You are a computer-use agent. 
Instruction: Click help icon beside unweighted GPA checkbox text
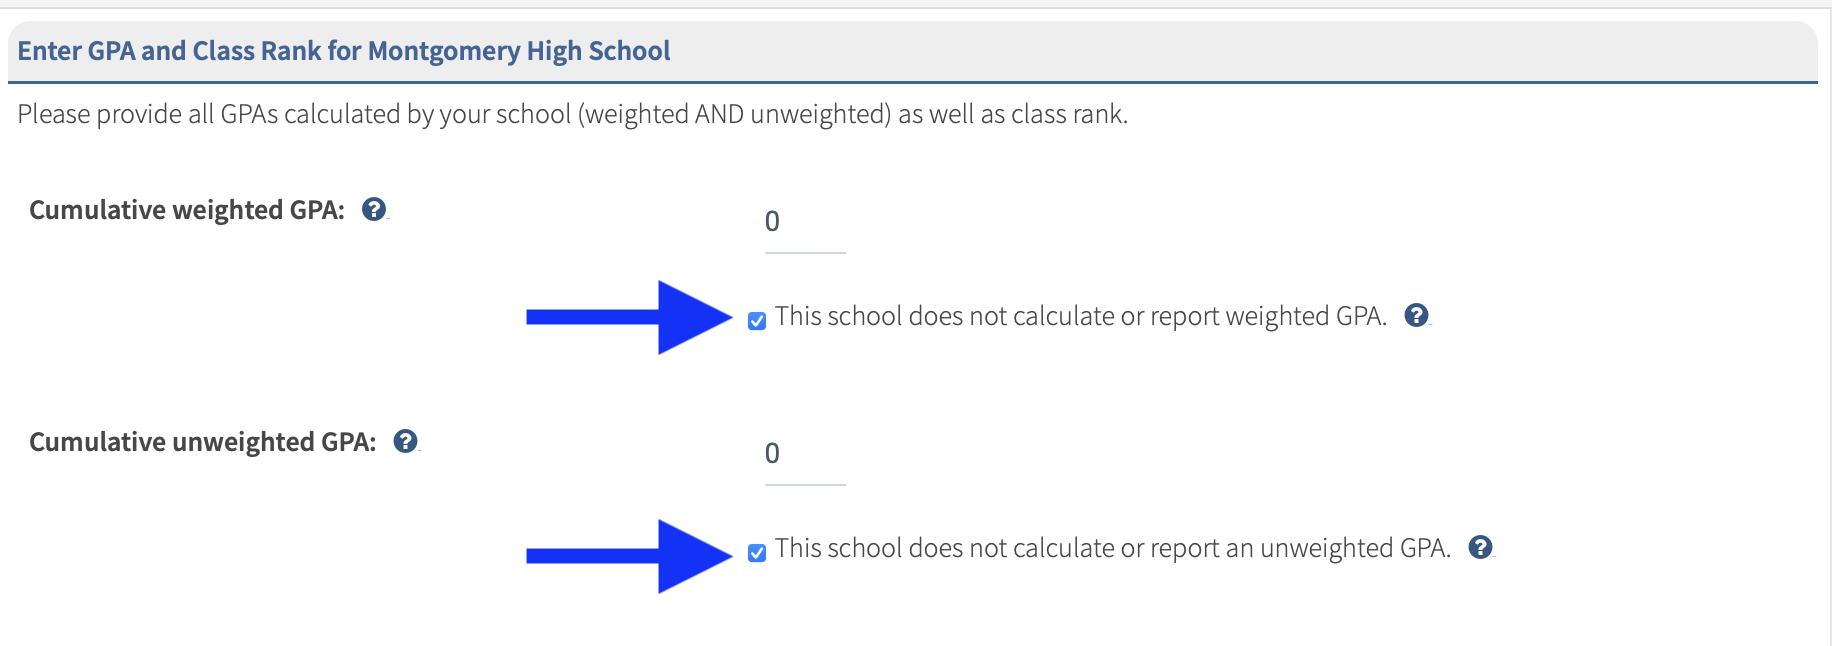1480,548
